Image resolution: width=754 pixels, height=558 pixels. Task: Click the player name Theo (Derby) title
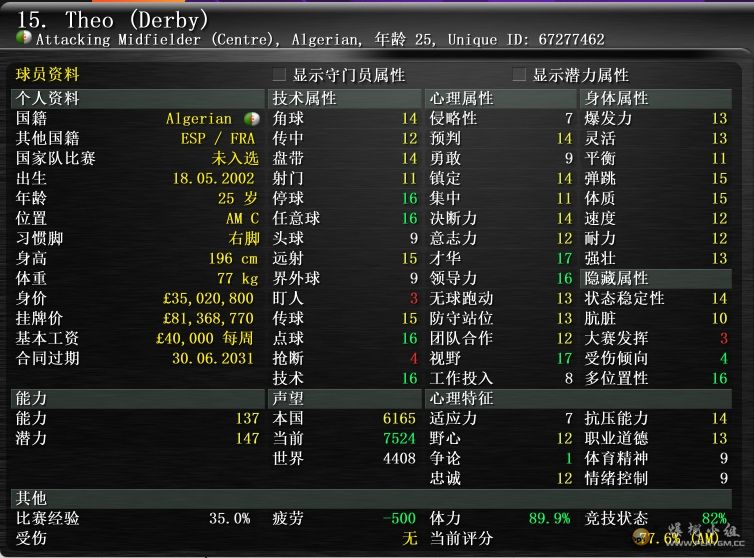pyautogui.click(x=112, y=19)
